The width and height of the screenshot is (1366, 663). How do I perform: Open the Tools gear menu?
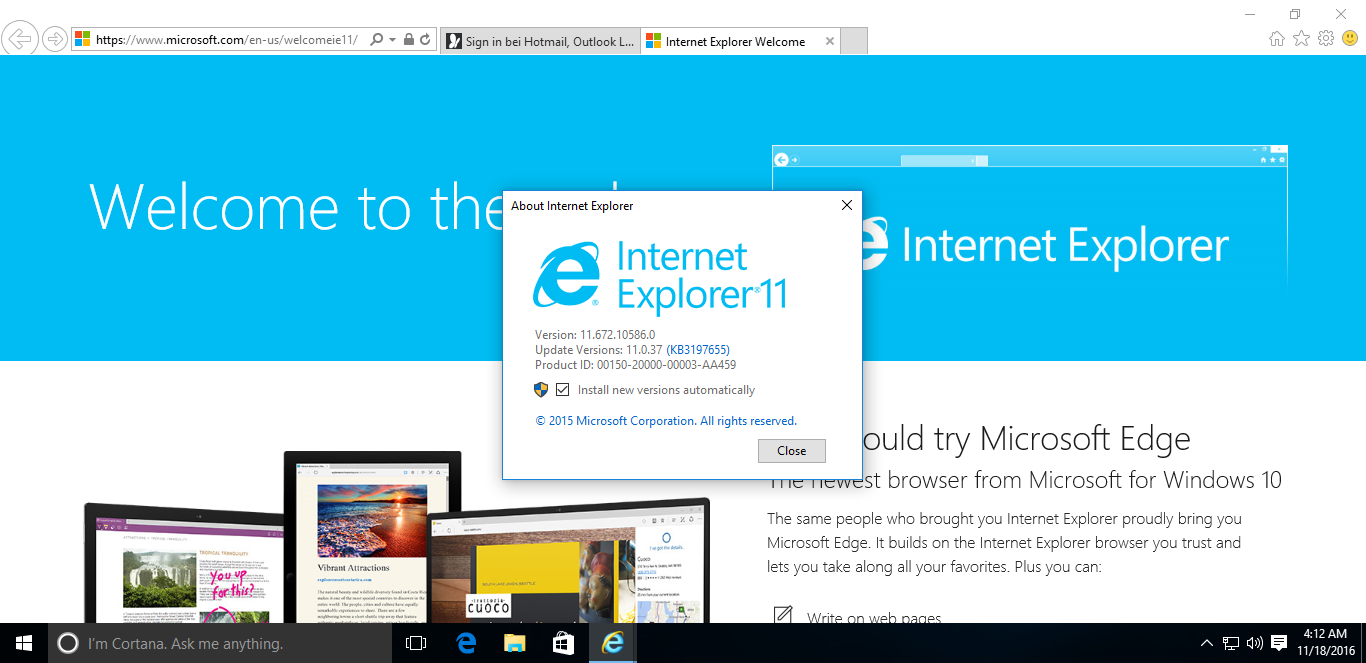point(1326,39)
